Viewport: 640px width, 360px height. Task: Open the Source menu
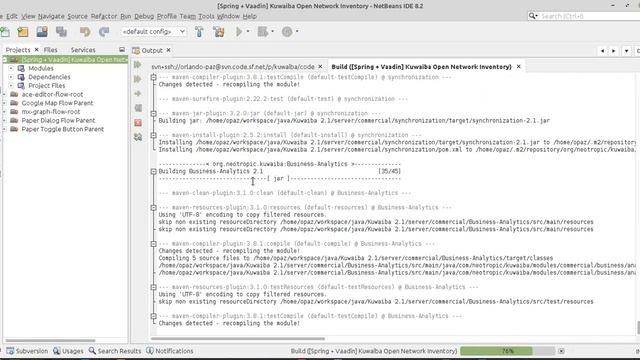(x=78, y=16)
